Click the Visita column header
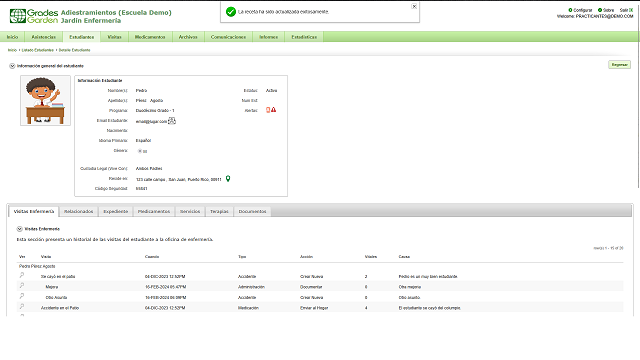 tap(46, 257)
